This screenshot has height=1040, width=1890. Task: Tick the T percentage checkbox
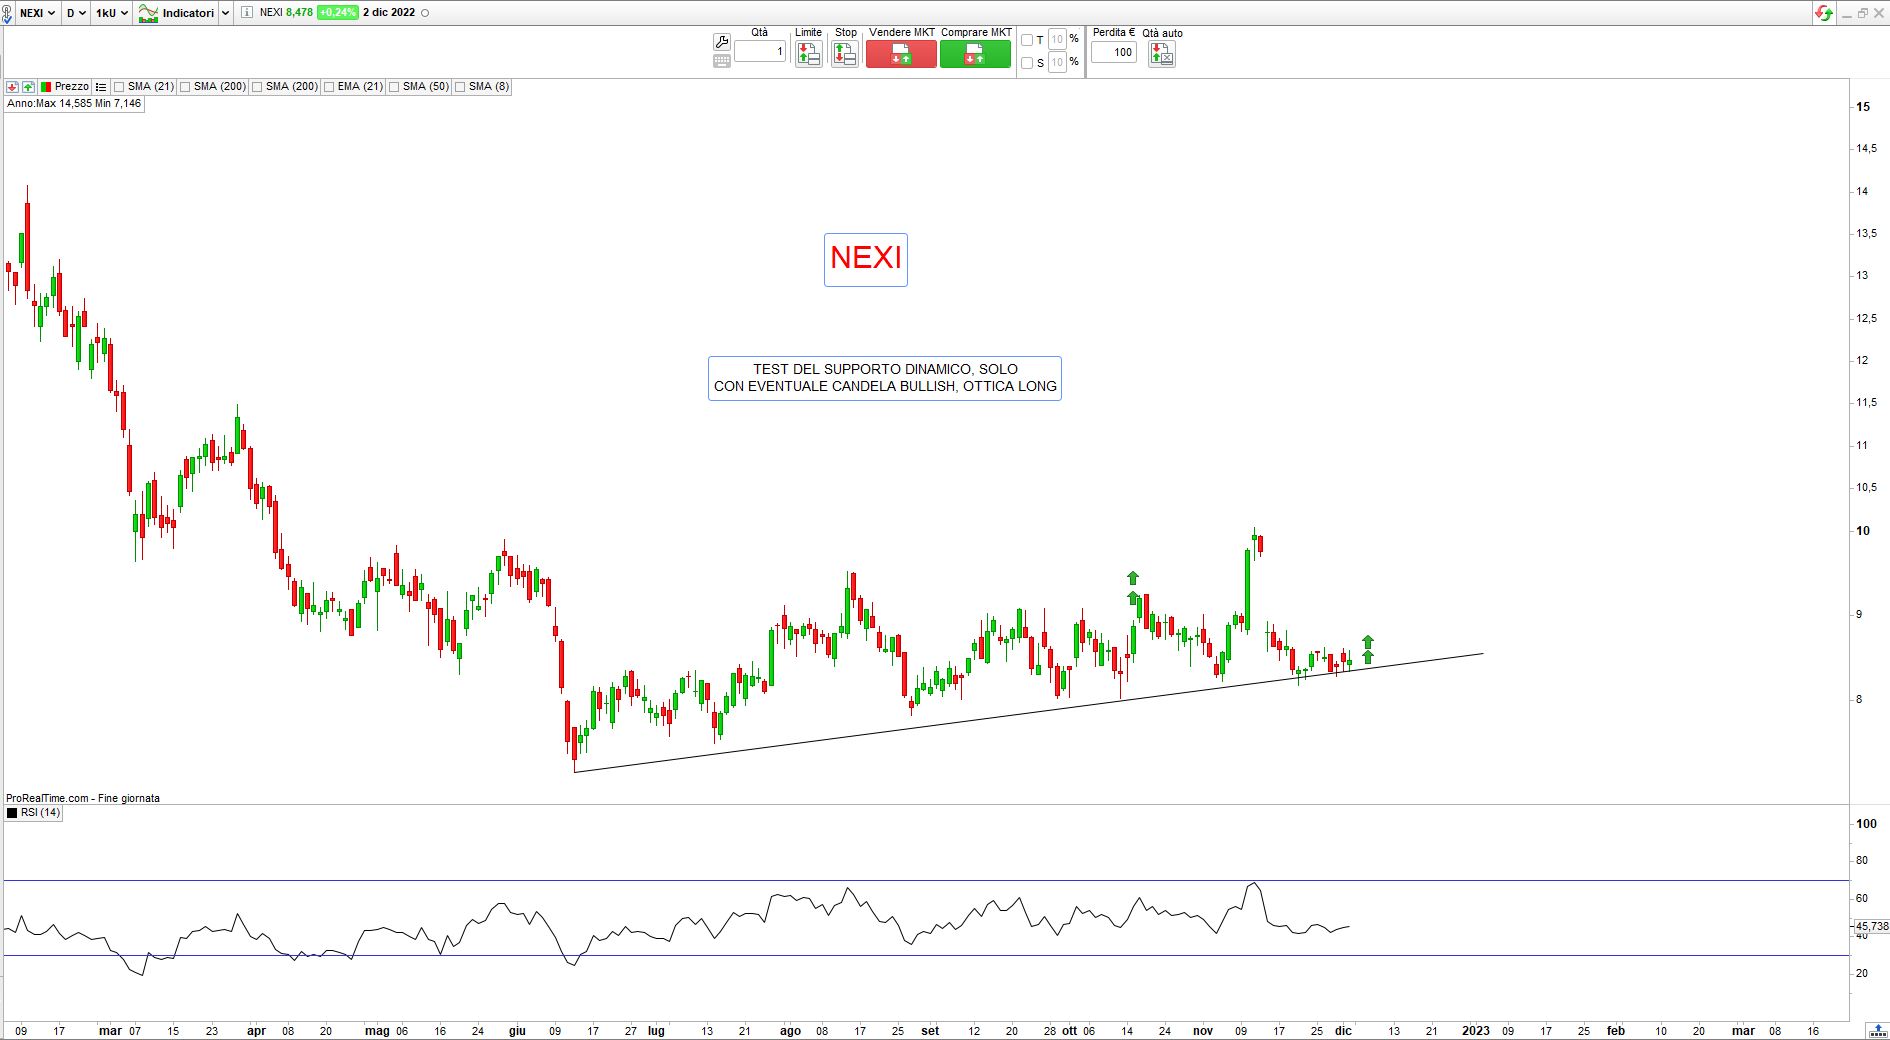pyautogui.click(x=1027, y=40)
